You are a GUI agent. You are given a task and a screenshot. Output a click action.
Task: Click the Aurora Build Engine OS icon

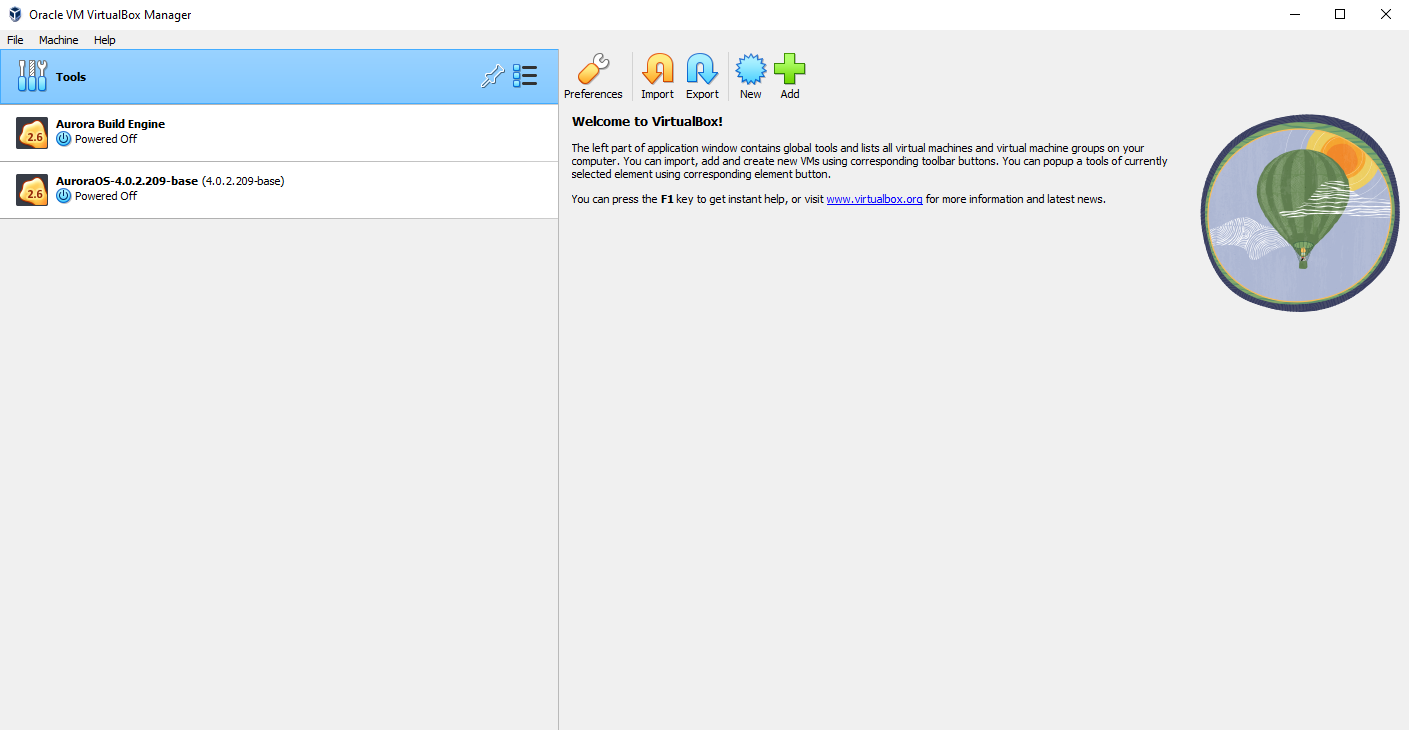(32, 132)
